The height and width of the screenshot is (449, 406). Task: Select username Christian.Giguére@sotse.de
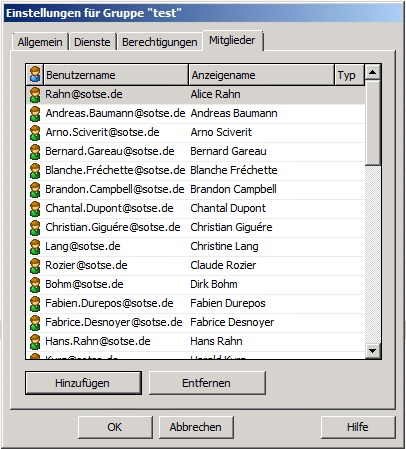pyautogui.click(x=113, y=227)
